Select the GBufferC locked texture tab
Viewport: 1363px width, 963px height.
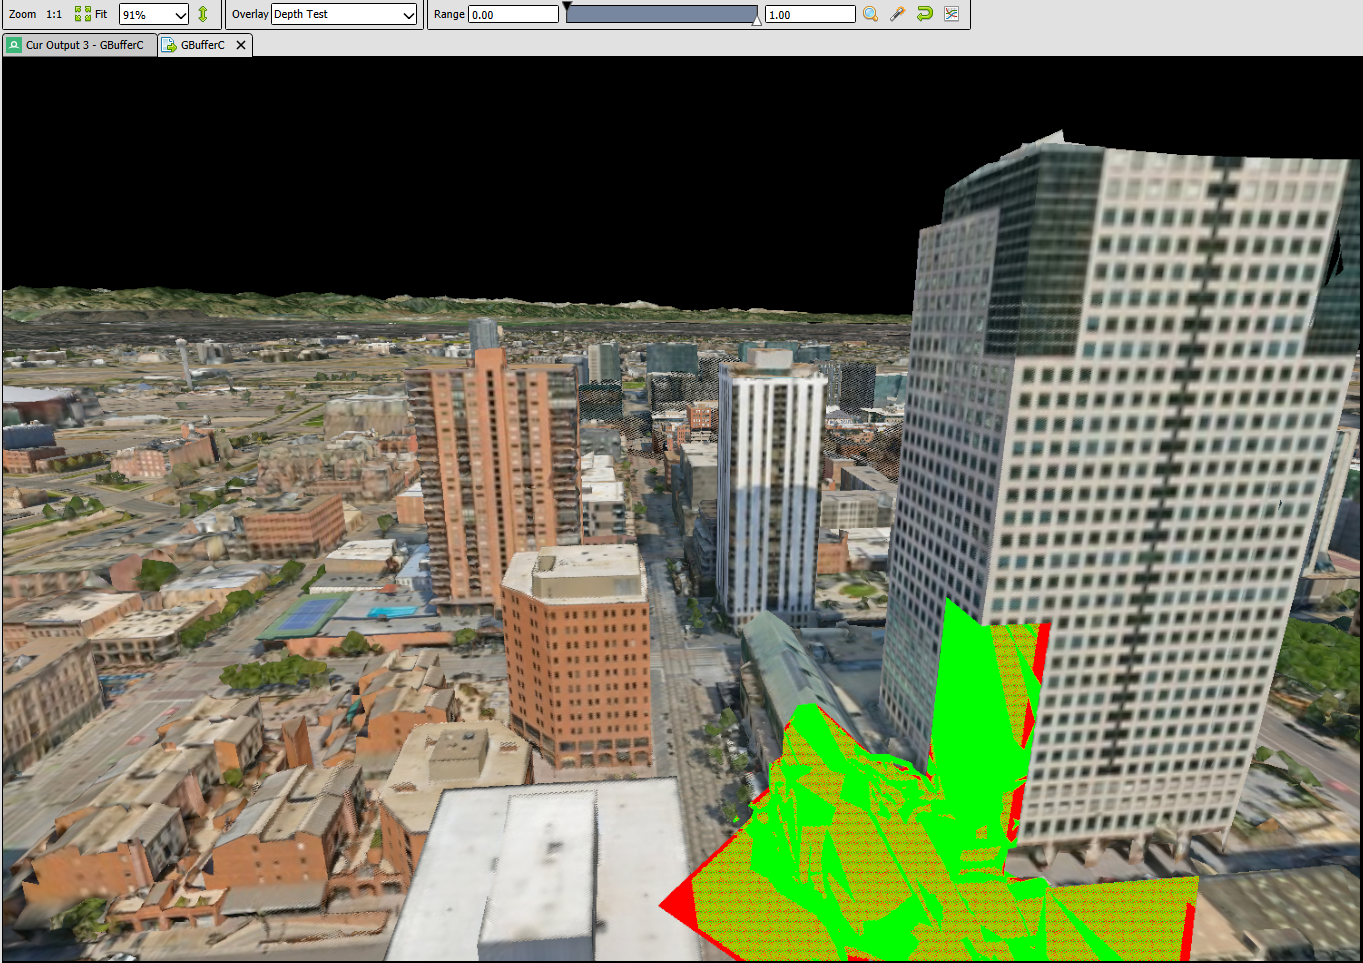(204, 45)
